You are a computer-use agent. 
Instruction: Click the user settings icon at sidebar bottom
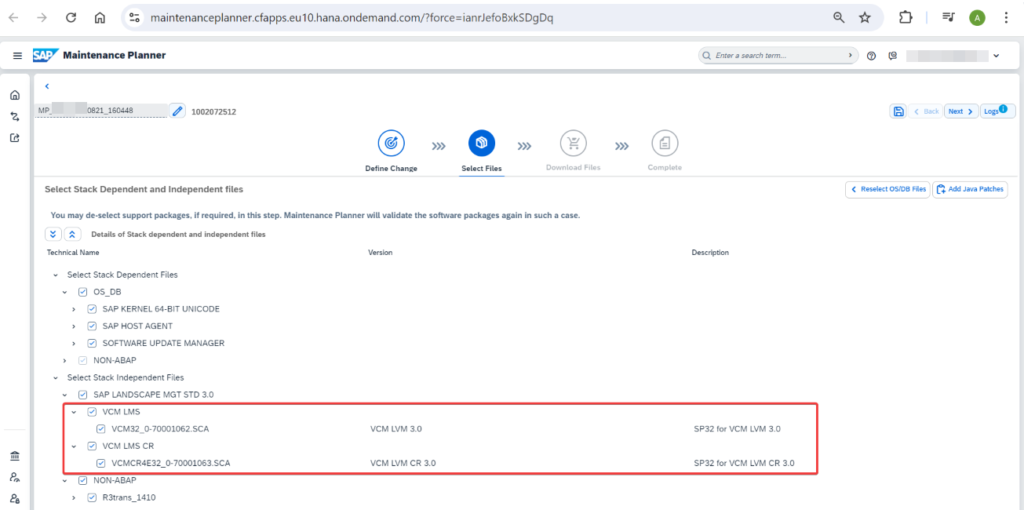(15, 498)
